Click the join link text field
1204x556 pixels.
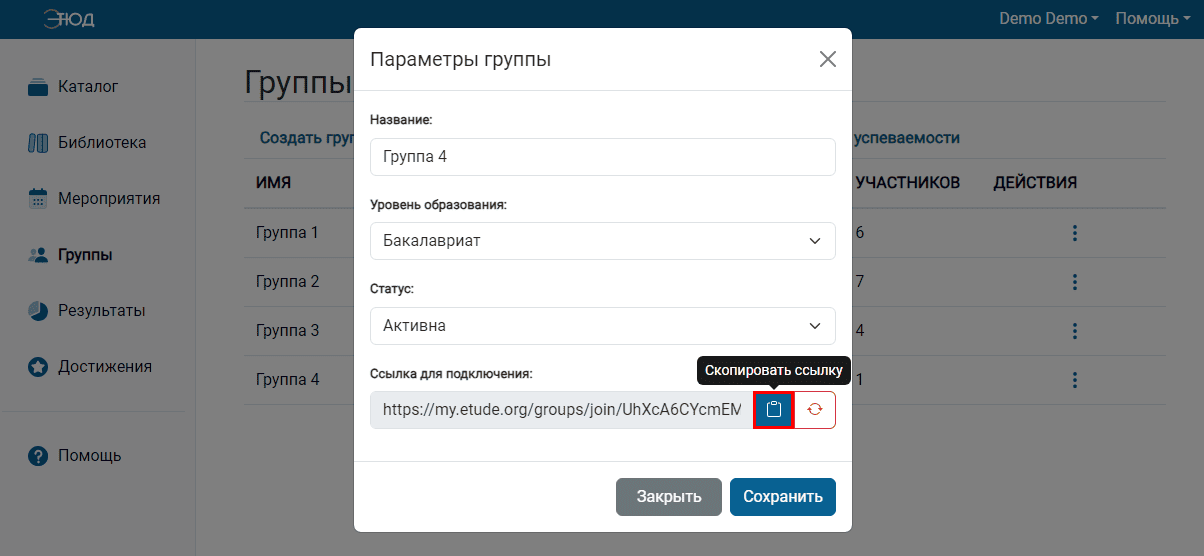[x=562, y=410]
